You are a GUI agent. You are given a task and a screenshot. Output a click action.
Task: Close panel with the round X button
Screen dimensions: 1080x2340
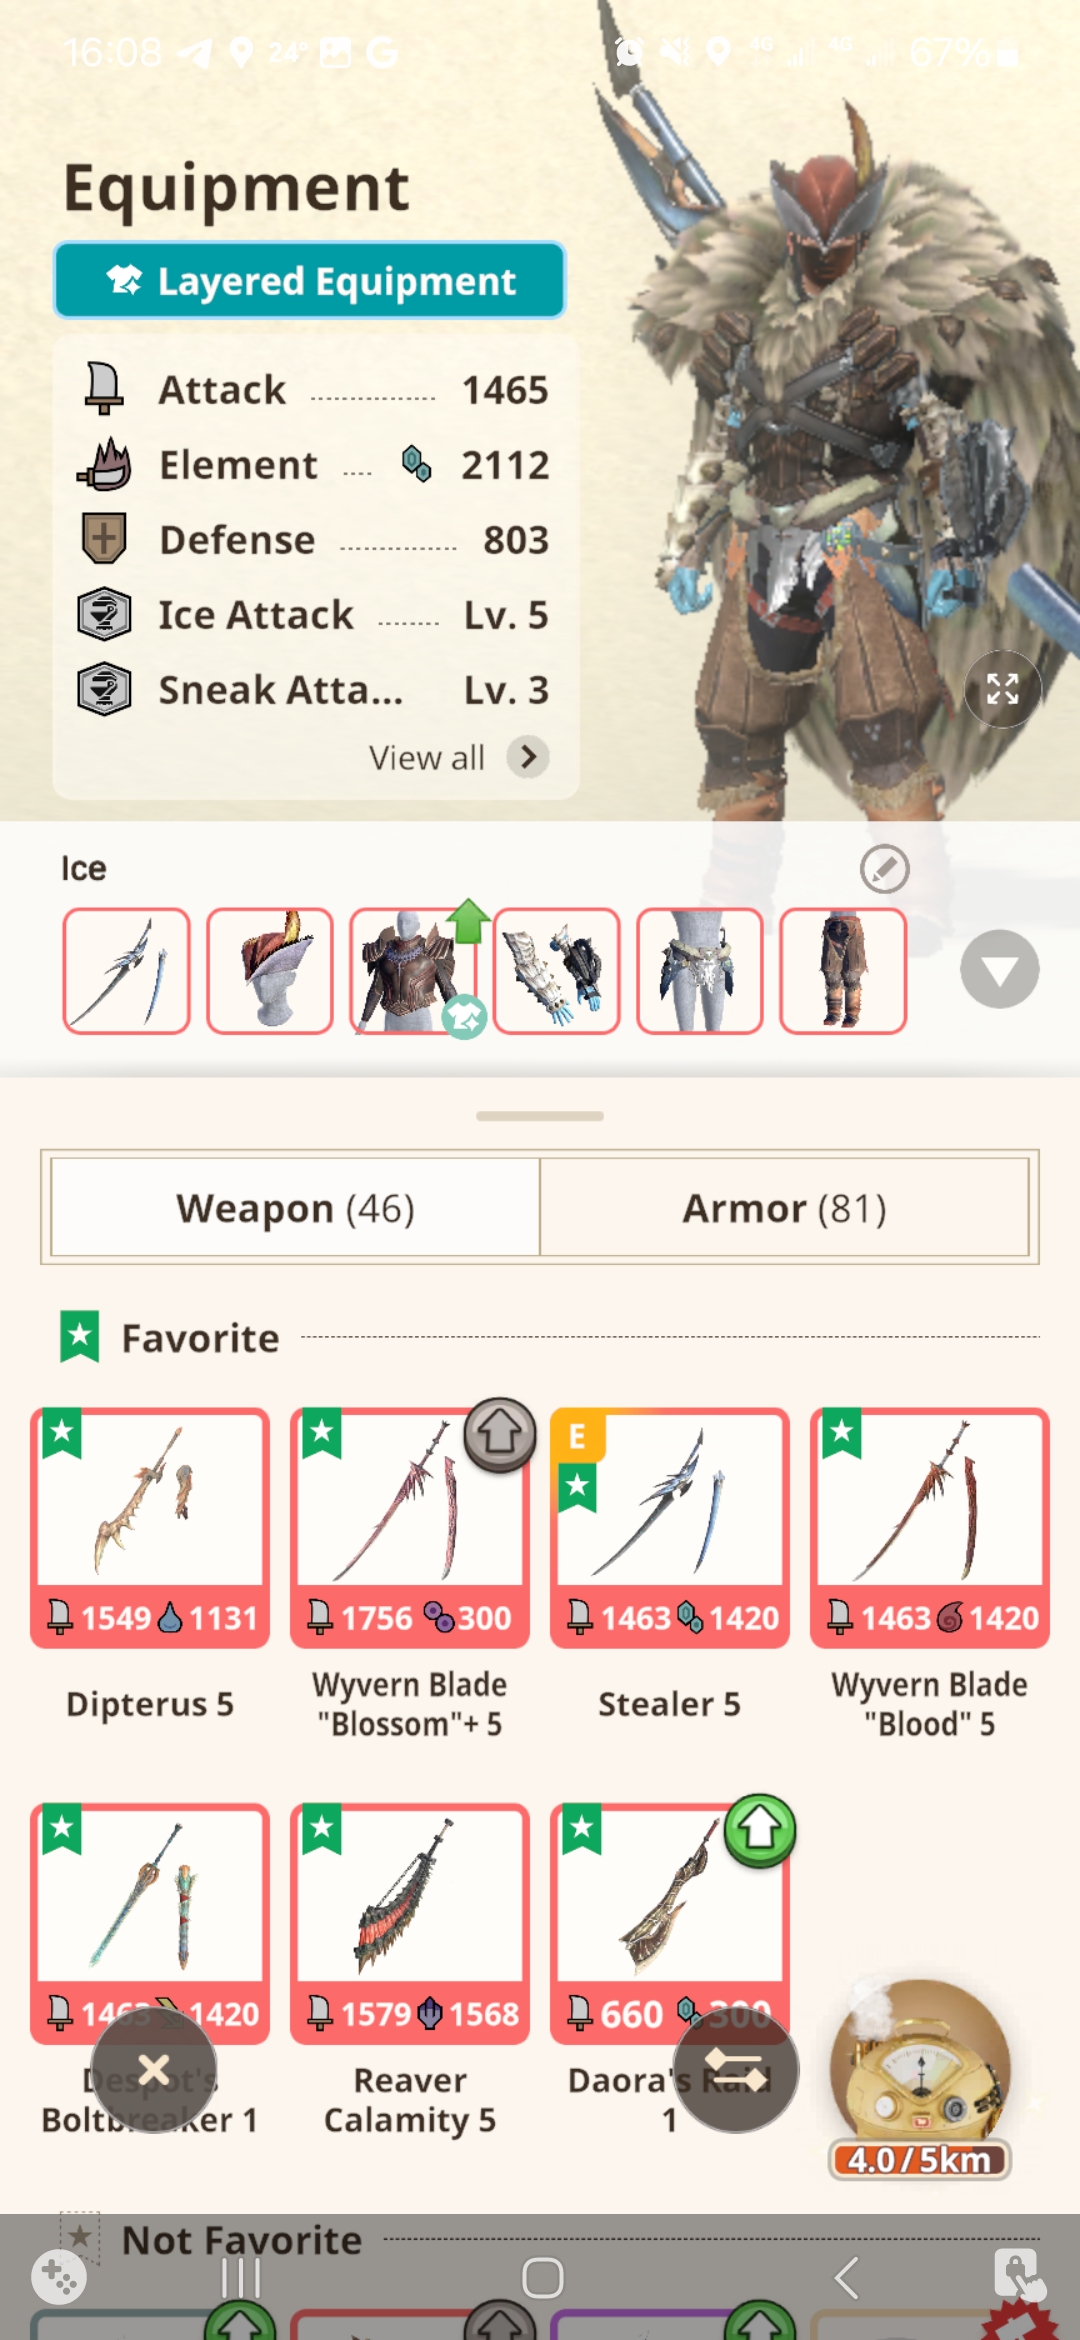(154, 2070)
